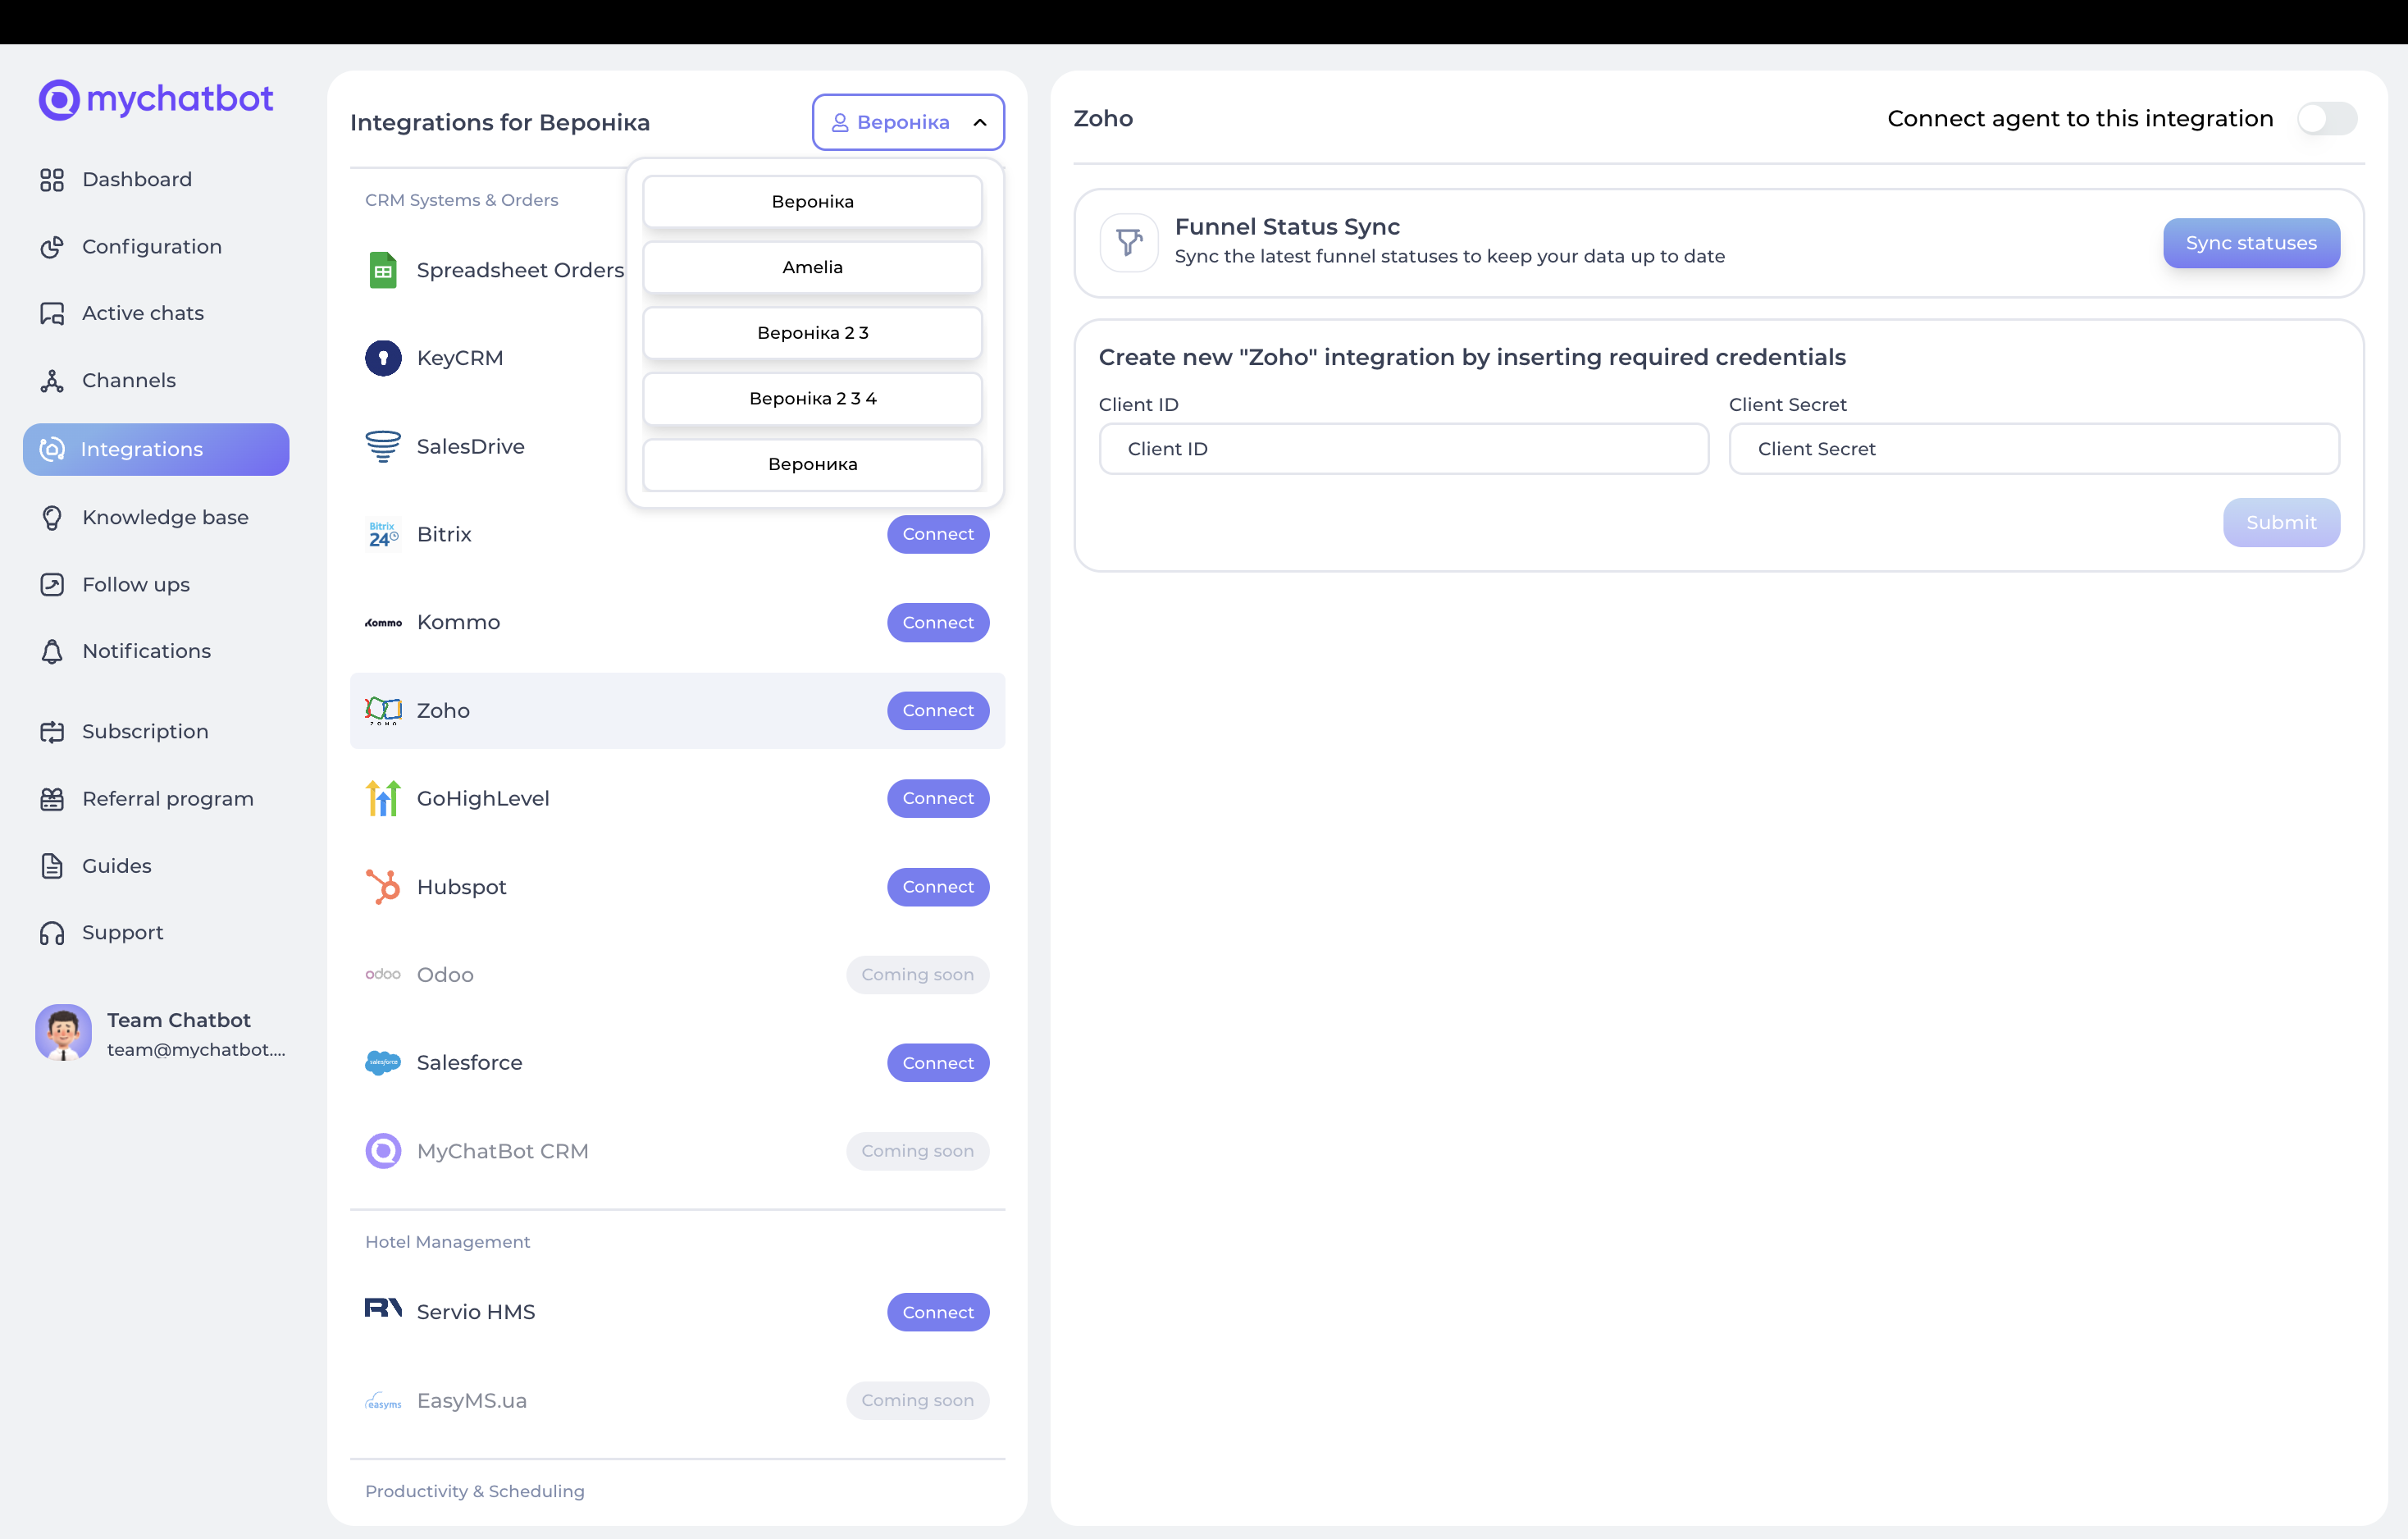The width and height of the screenshot is (2408, 1539).
Task: Toggle Connect agent to this integration
Action: pos(2326,119)
